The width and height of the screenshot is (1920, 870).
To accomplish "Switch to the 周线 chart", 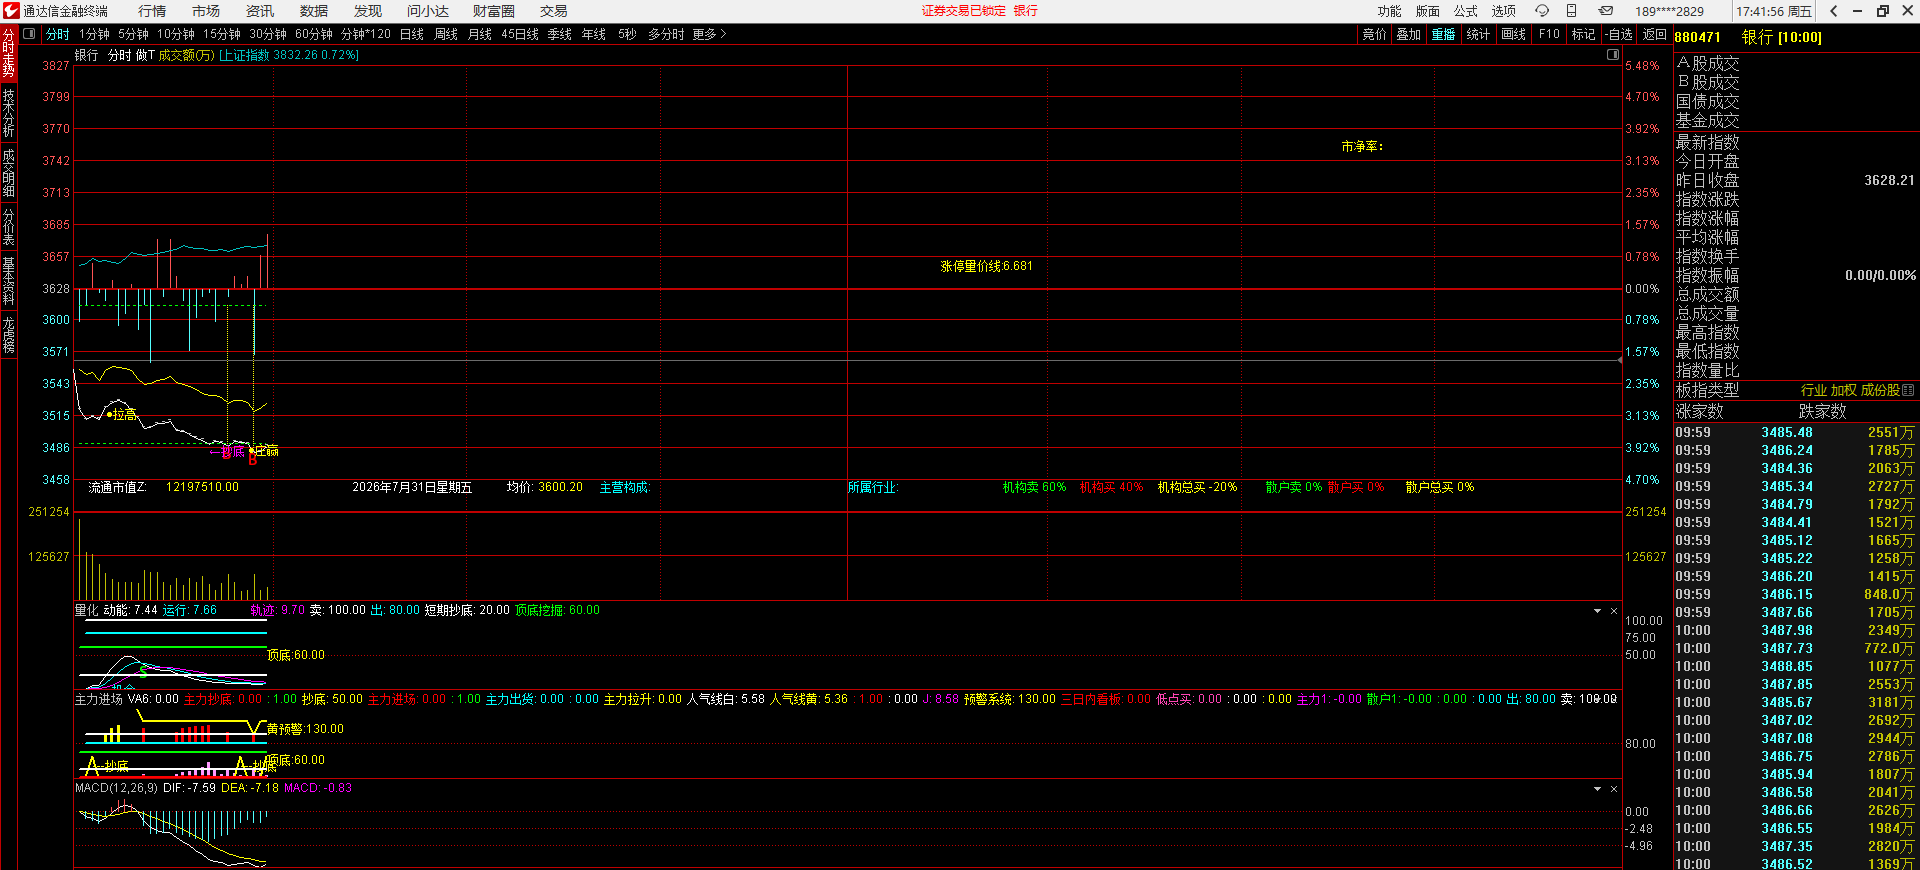I will pos(446,34).
